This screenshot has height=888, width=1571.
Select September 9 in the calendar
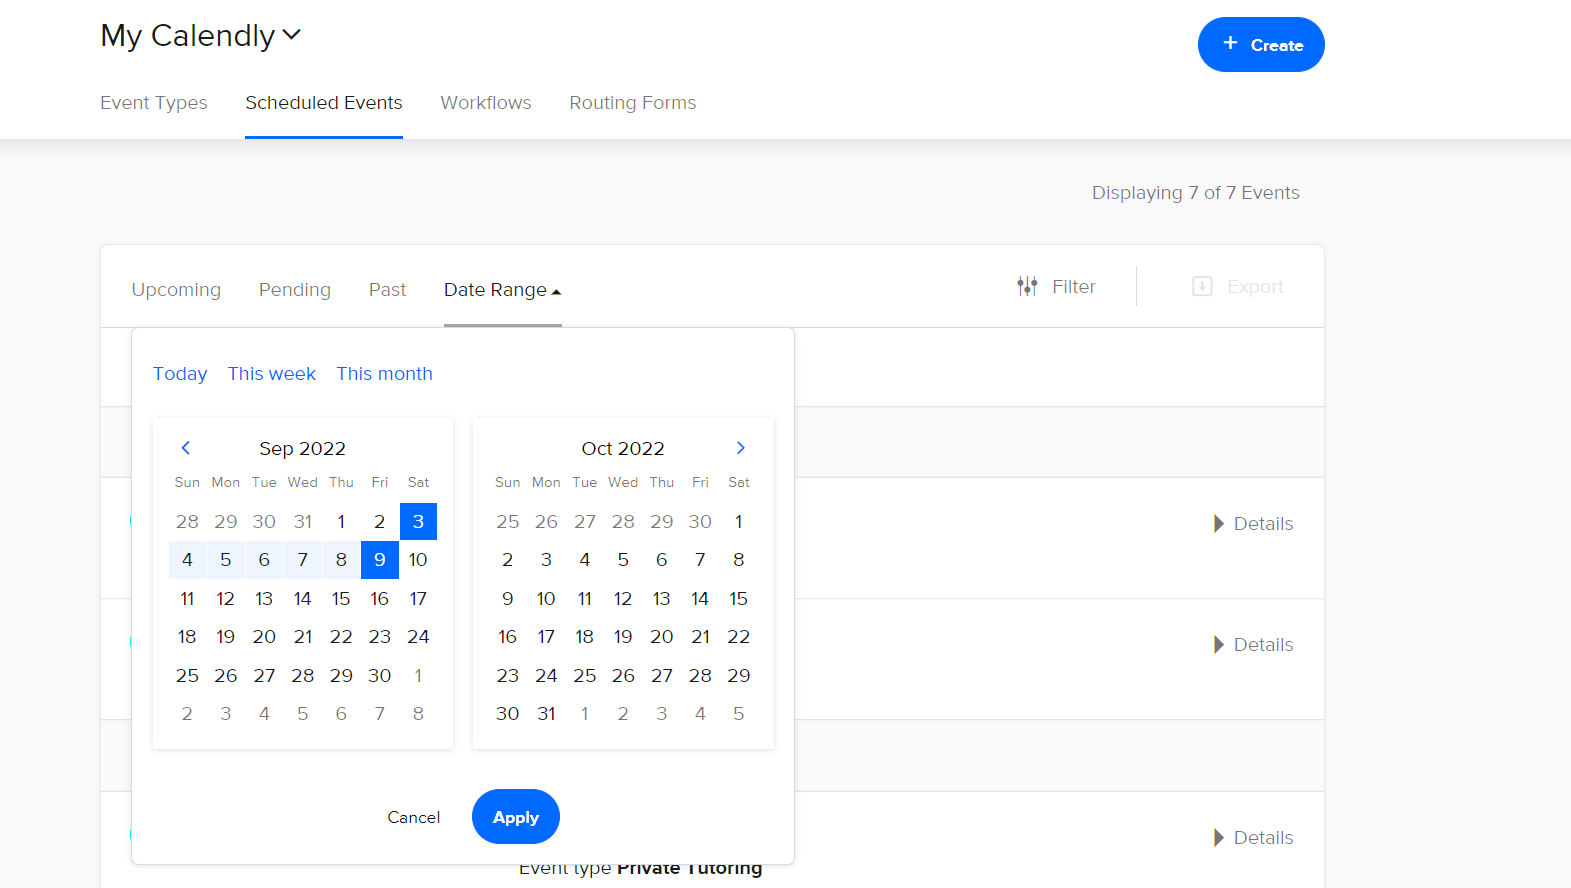click(x=380, y=560)
